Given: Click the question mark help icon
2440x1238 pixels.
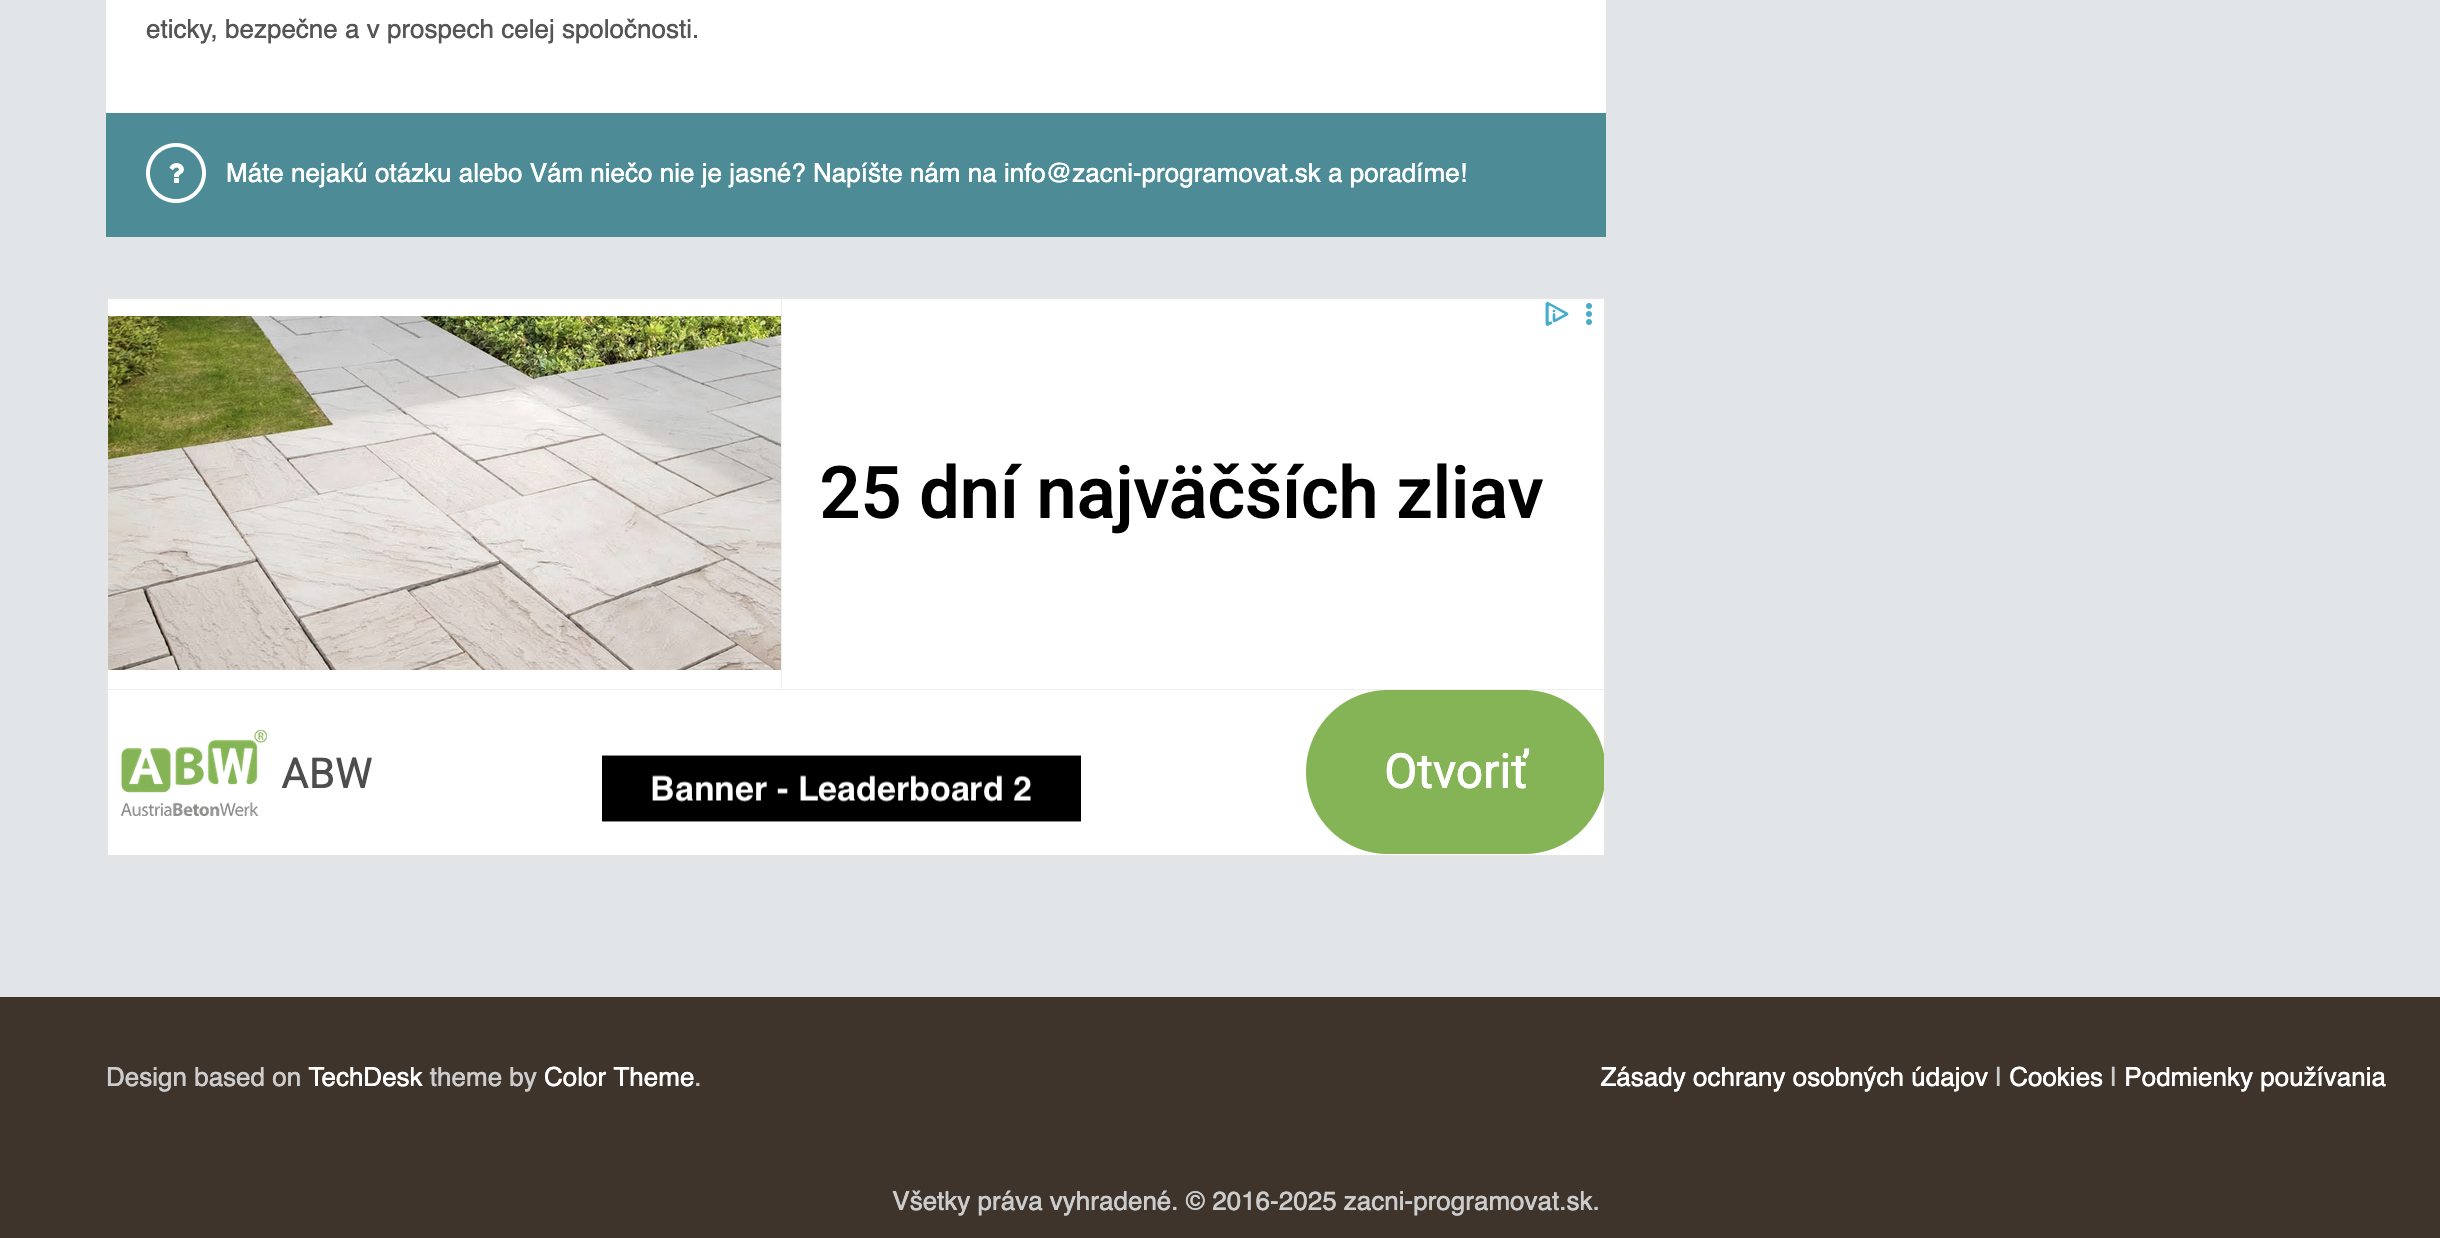Looking at the screenshot, I should tap(176, 173).
